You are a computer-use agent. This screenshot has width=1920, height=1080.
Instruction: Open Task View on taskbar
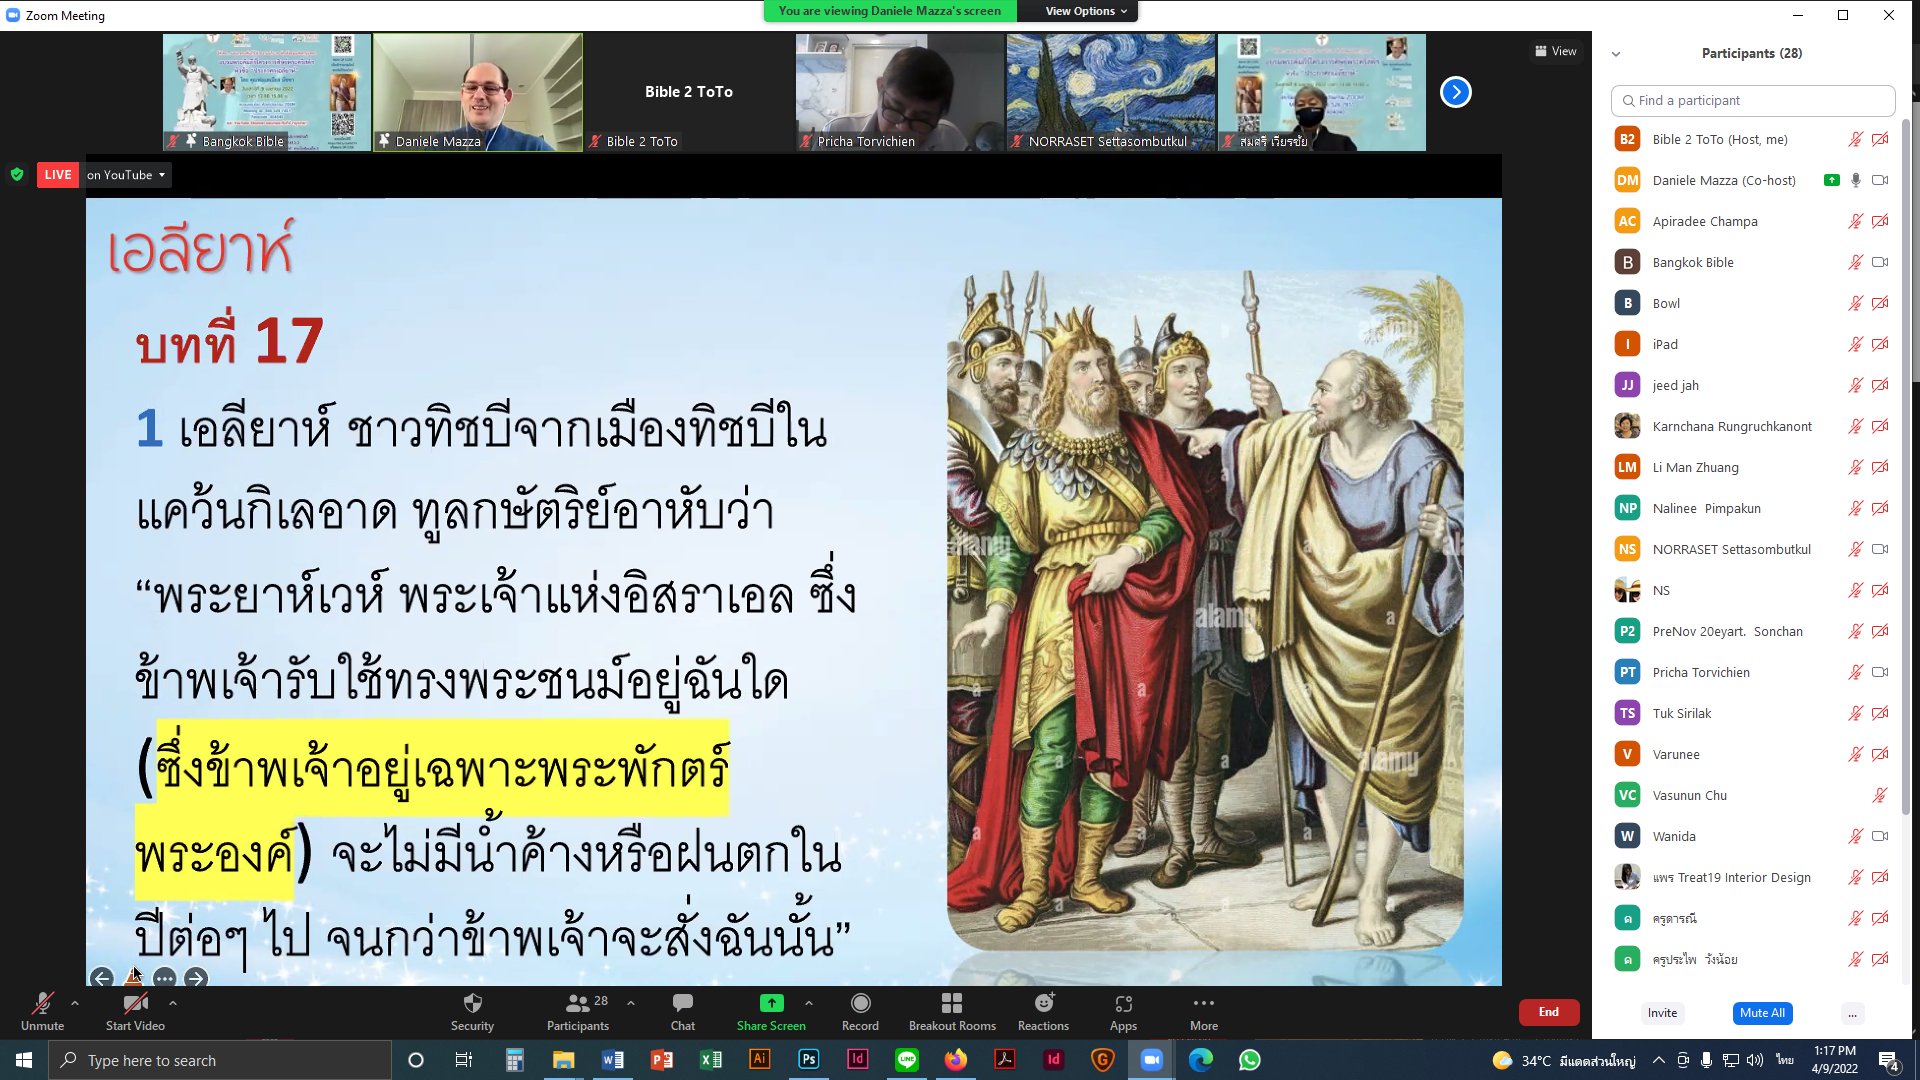click(x=463, y=1060)
